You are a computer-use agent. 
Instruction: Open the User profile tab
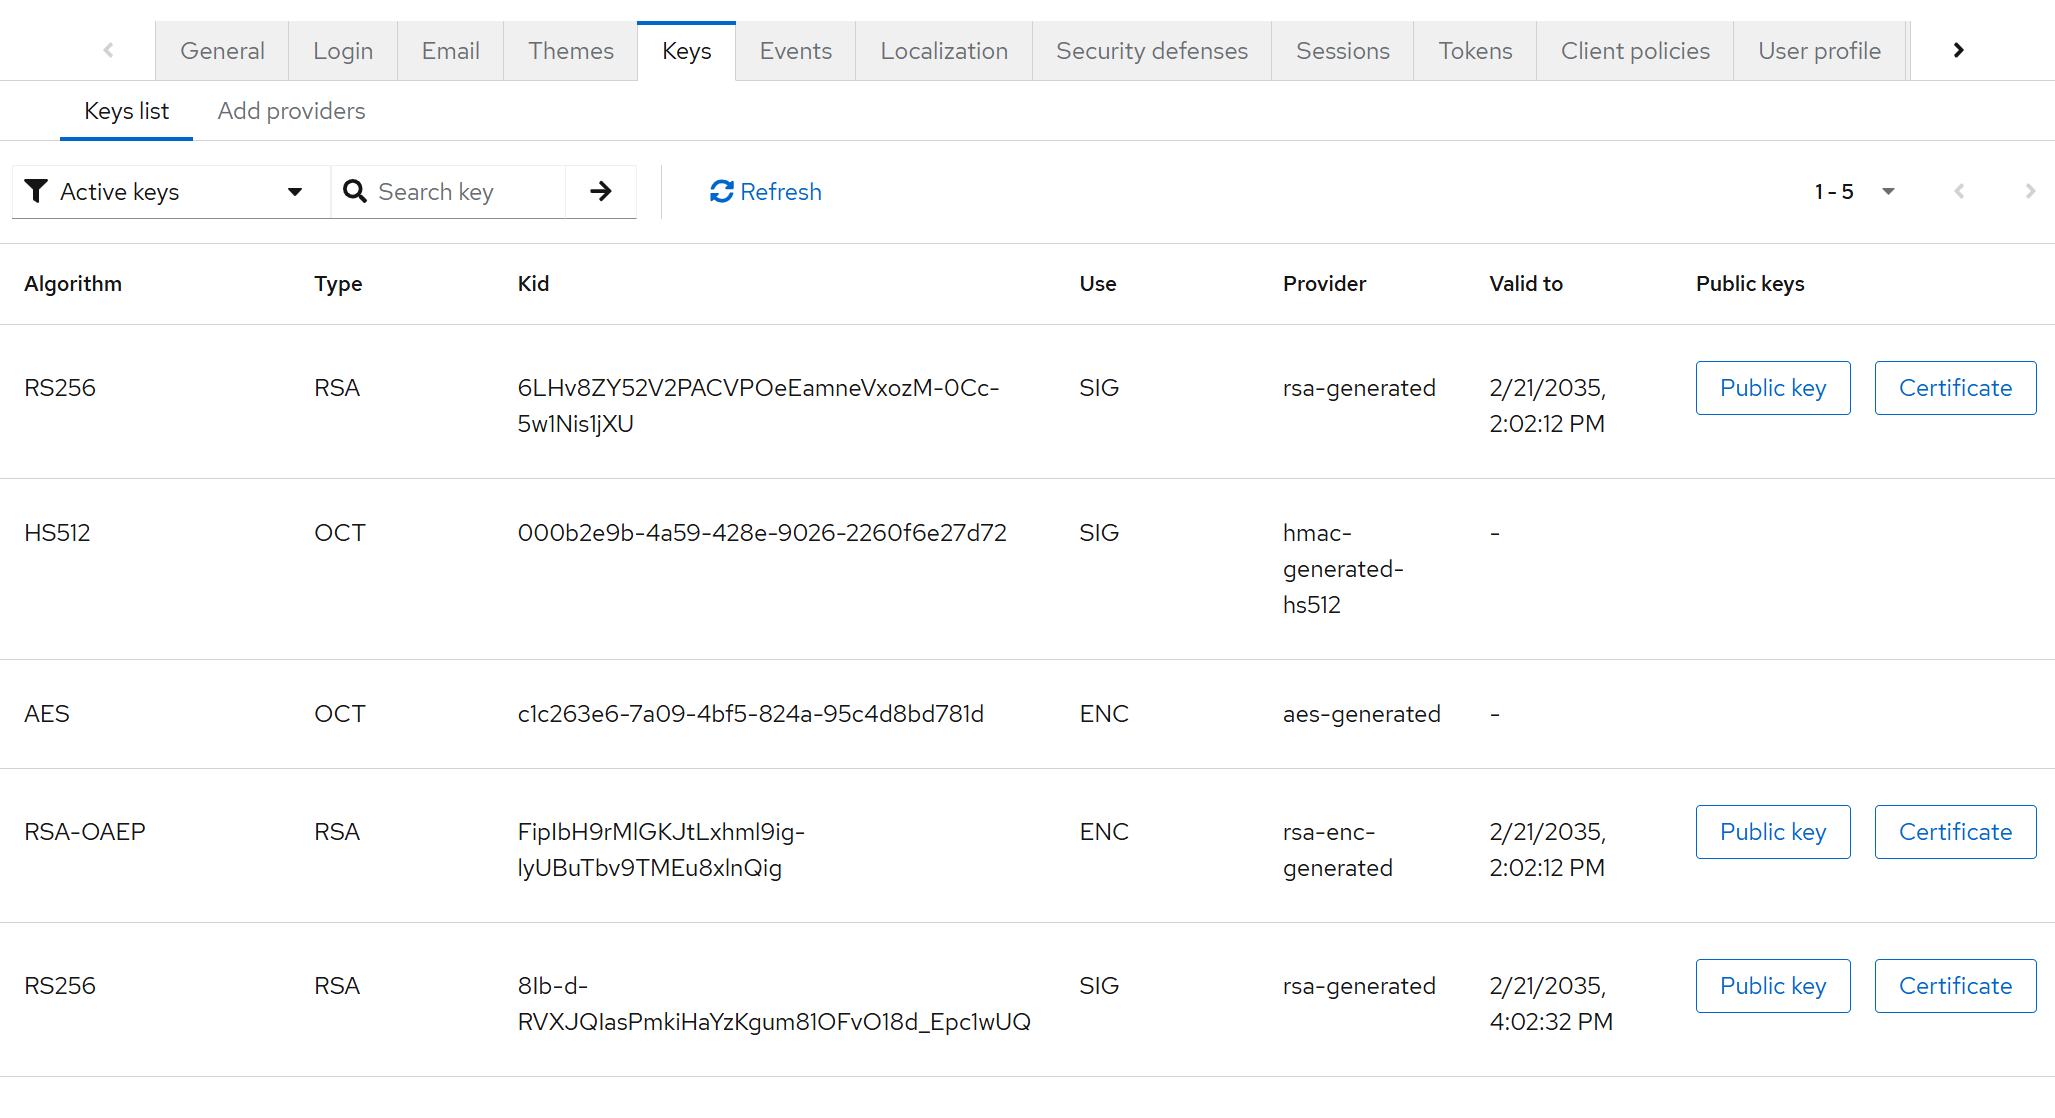click(x=1819, y=51)
